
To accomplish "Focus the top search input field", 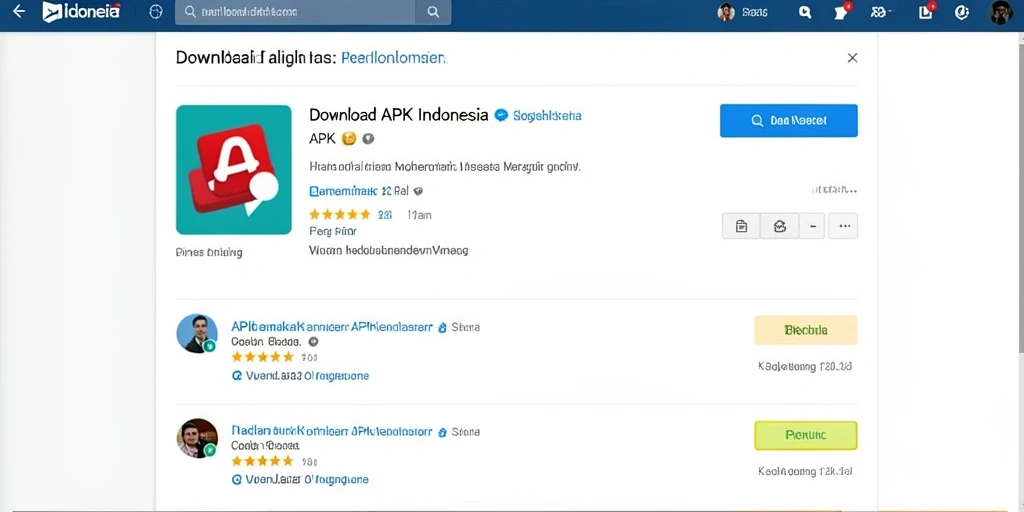I will point(295,12).
